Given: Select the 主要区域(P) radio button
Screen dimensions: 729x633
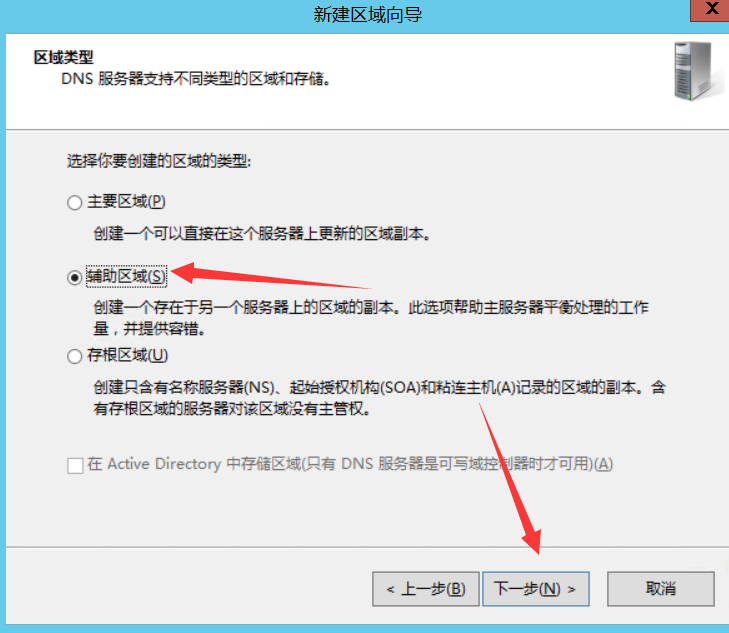Looking at the screenshot, I should point(74,203).
